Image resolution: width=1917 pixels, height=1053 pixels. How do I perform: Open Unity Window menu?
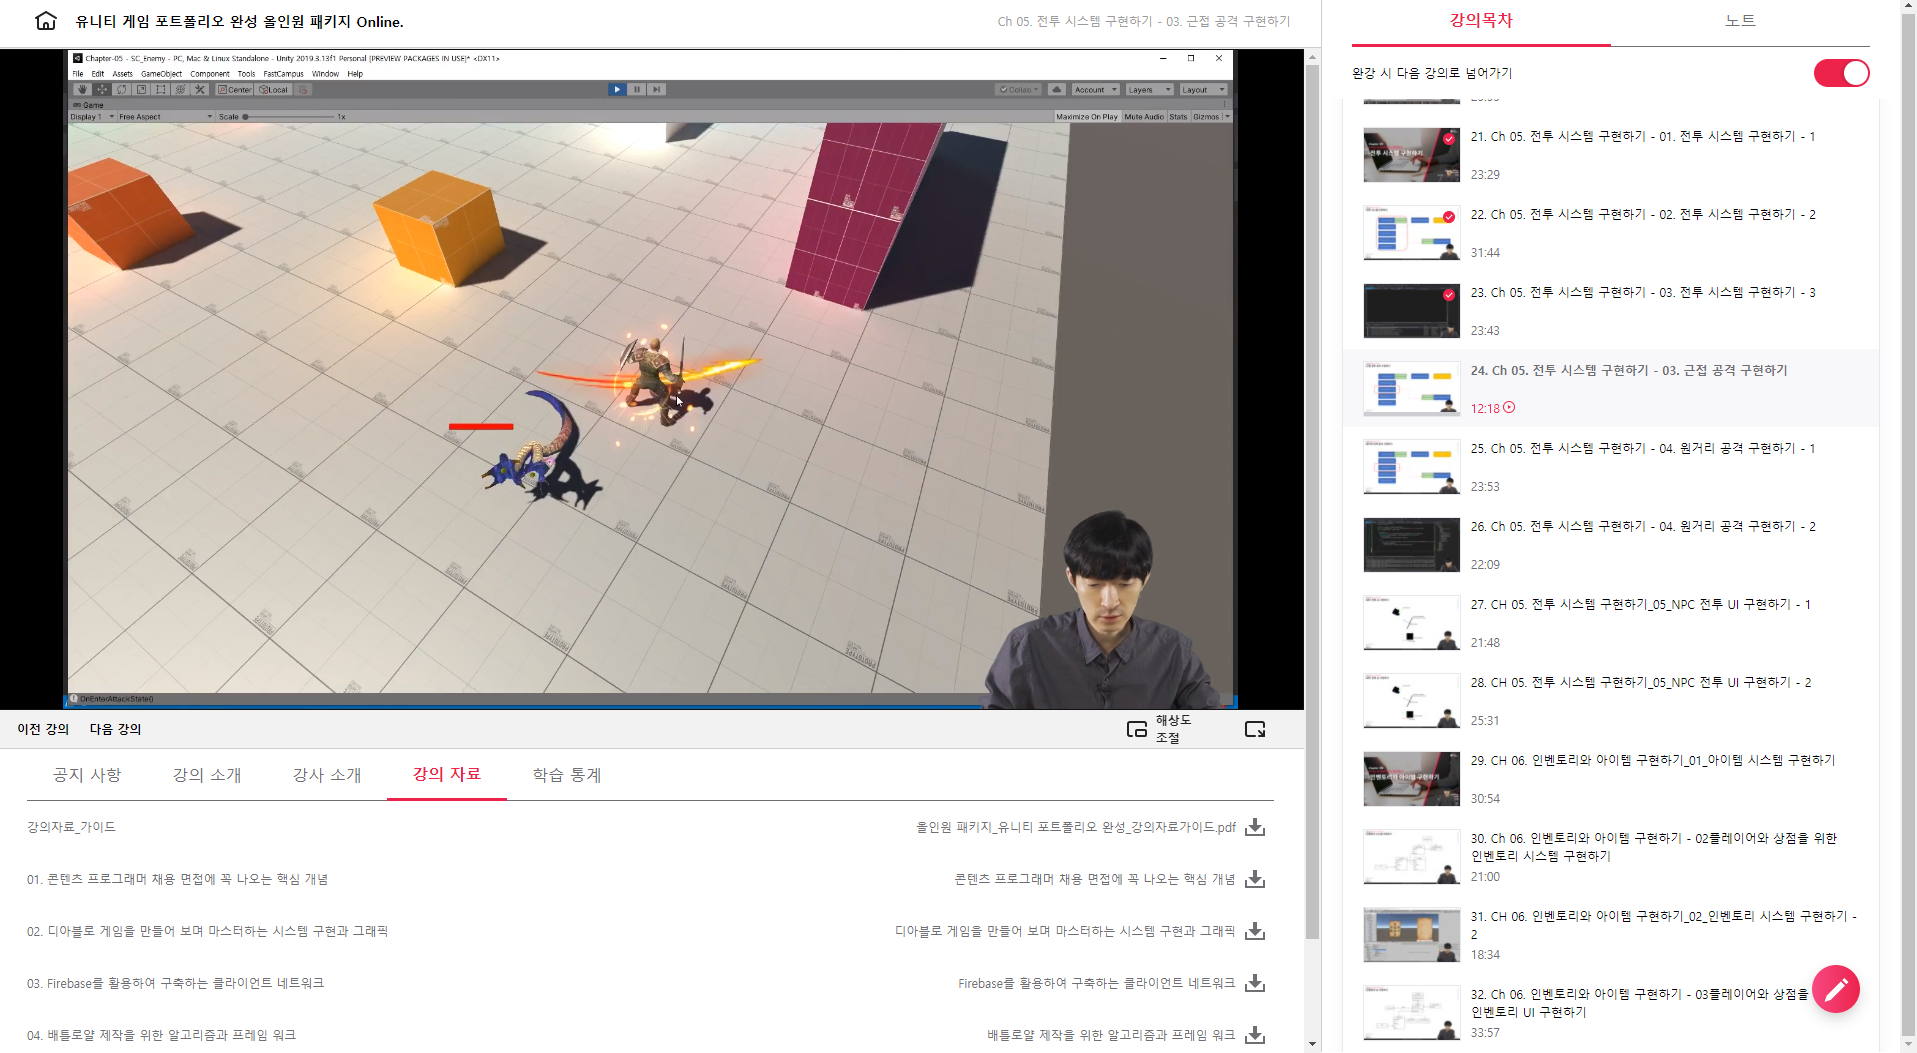tap(325, 73)
